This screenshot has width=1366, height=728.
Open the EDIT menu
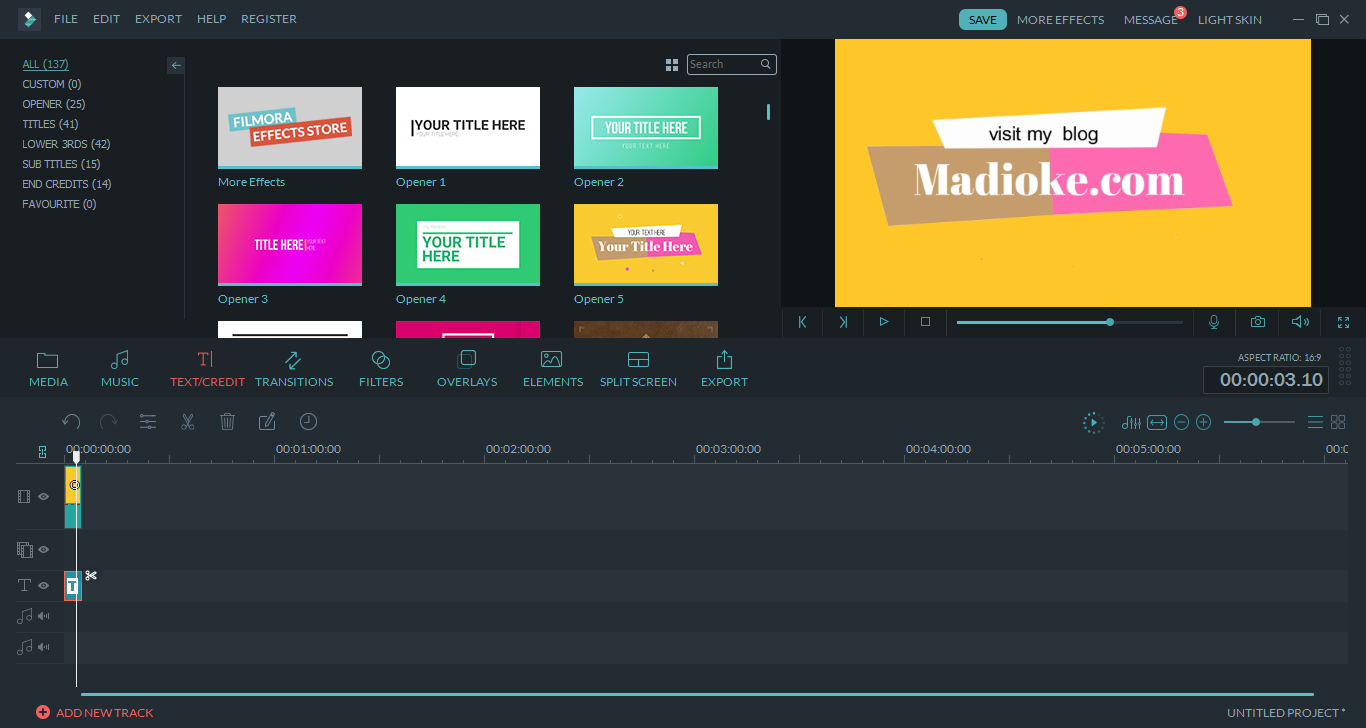[x=106, y=19]
